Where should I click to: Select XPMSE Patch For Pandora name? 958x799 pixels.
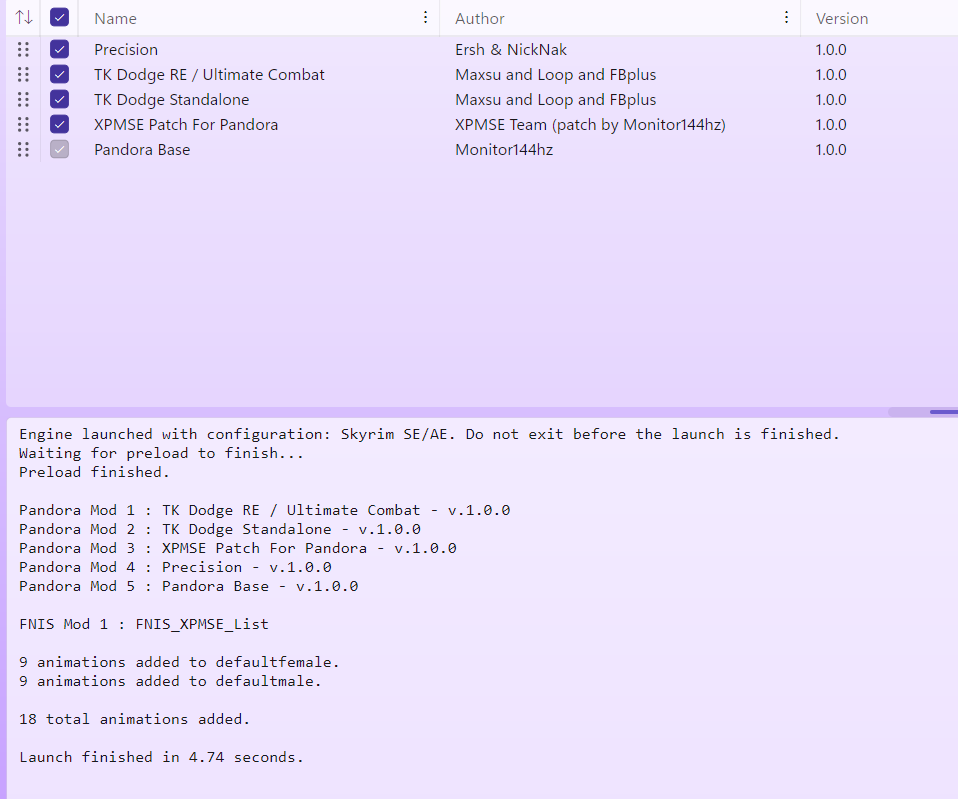tap(186, 125)
